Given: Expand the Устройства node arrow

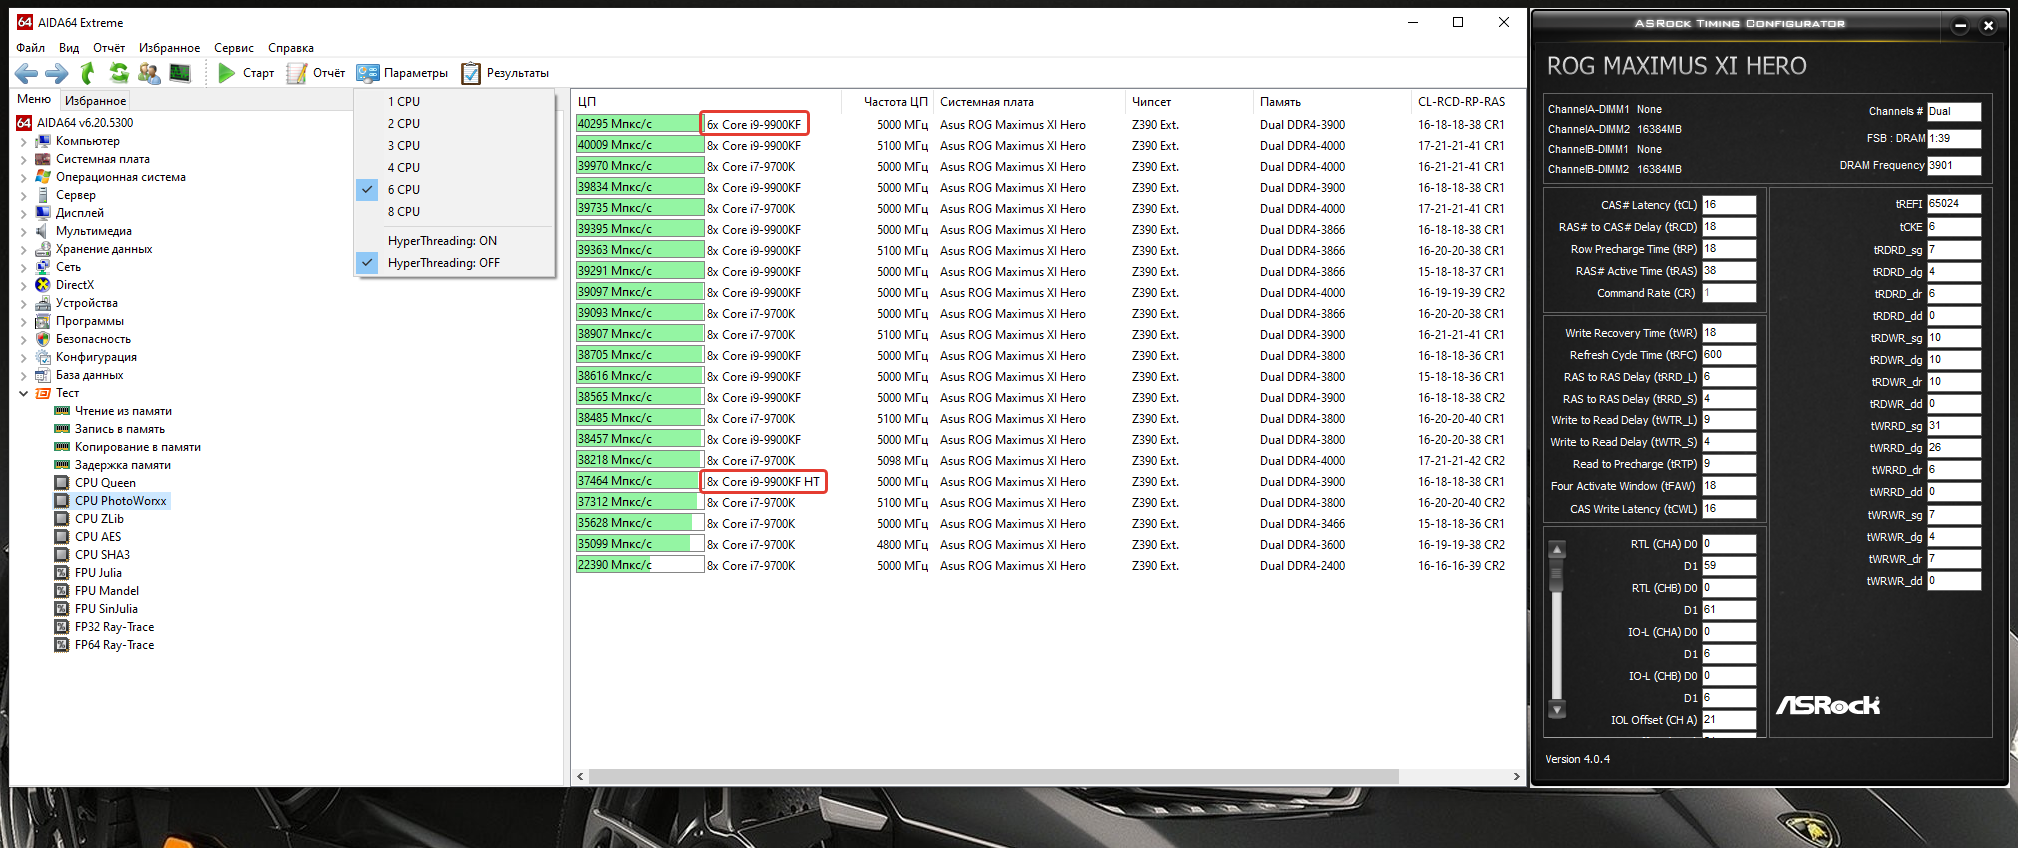Looking at the screenshot, I should point(23,303).
